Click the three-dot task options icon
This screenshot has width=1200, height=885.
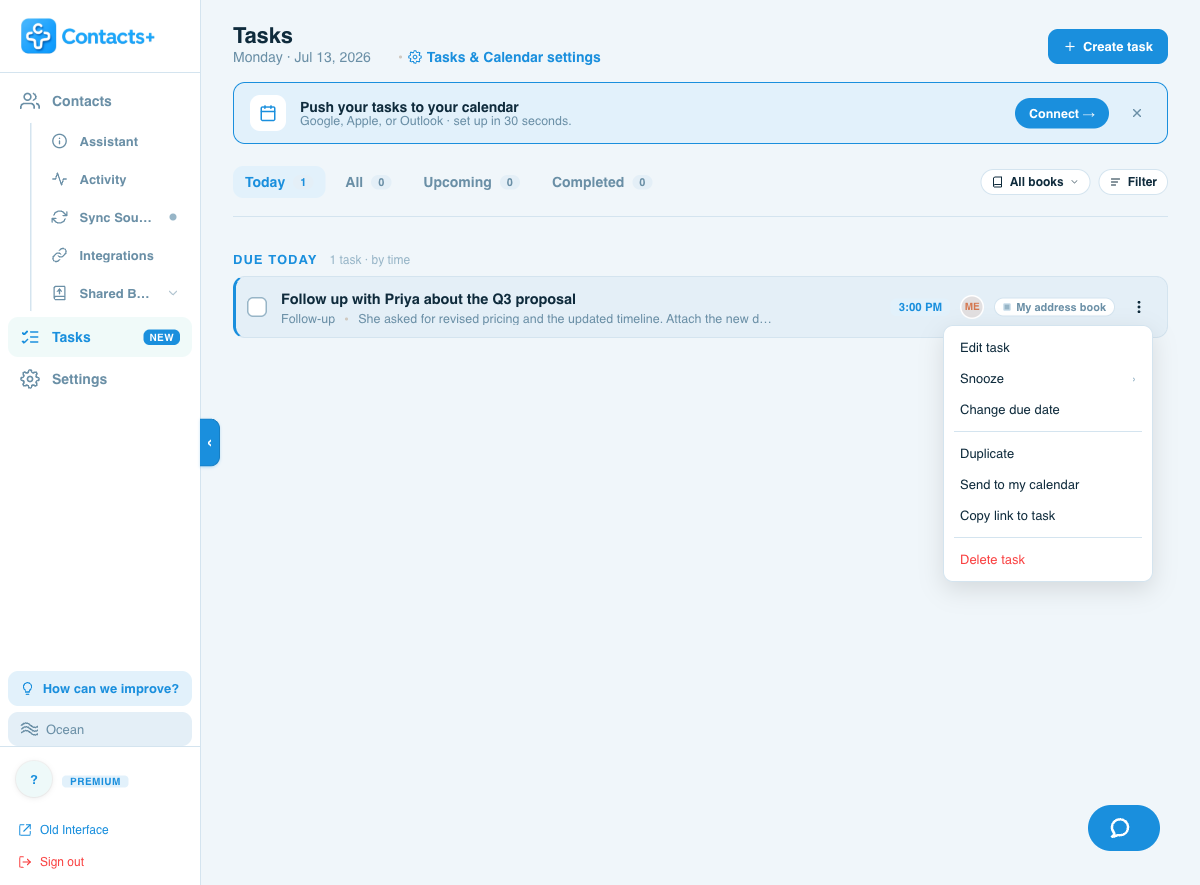coord(1139,307)
